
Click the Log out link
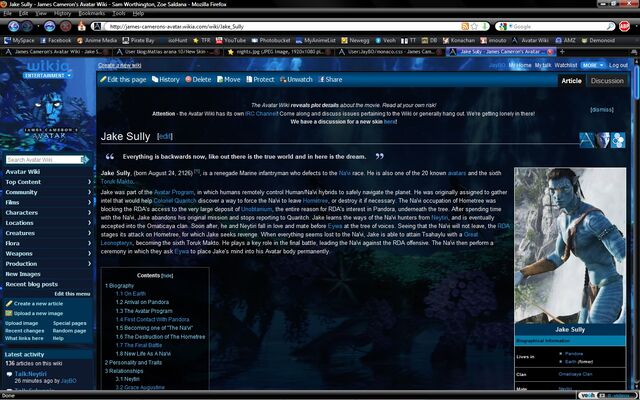618,65
